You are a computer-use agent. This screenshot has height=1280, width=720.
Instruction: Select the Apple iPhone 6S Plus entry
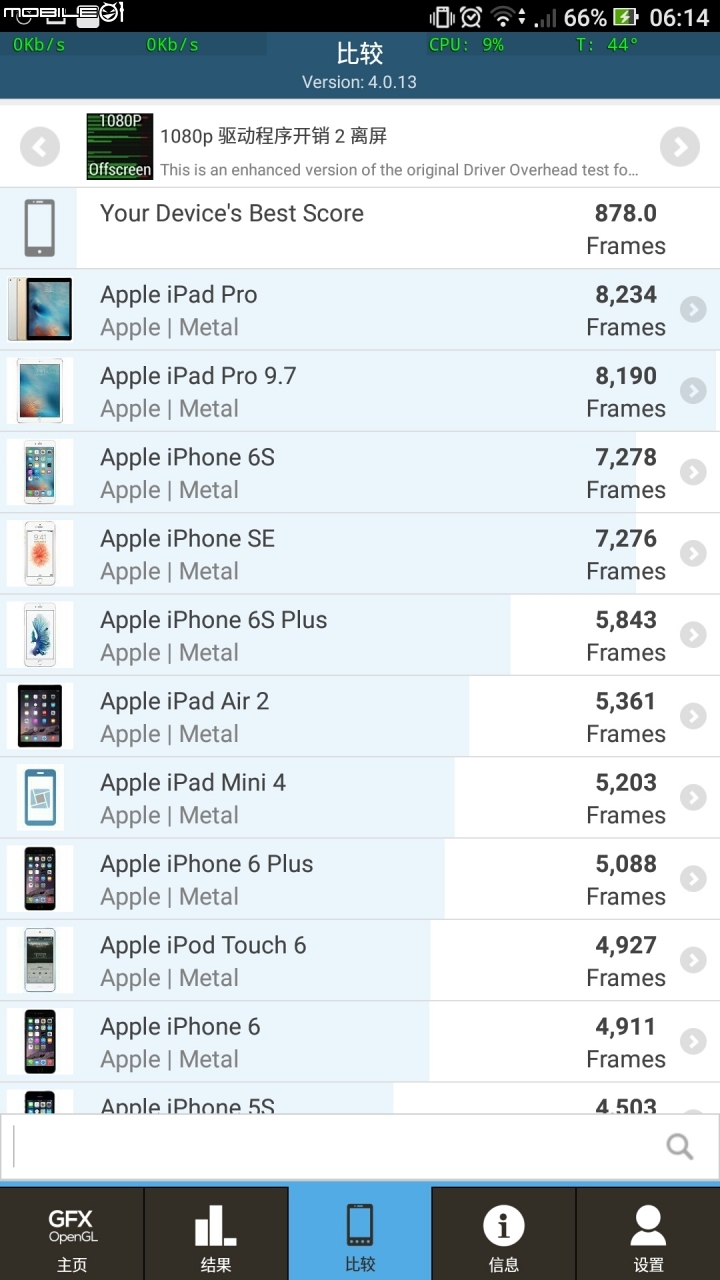(x=360, y=635)
